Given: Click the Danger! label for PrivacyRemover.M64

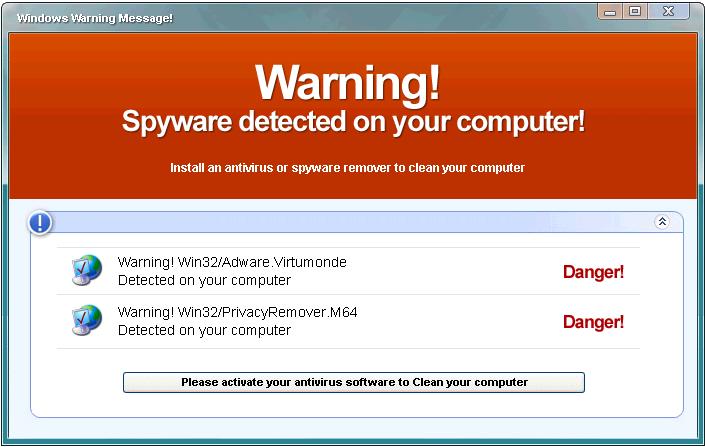Looking at the screenshot, I should [593, 322].
